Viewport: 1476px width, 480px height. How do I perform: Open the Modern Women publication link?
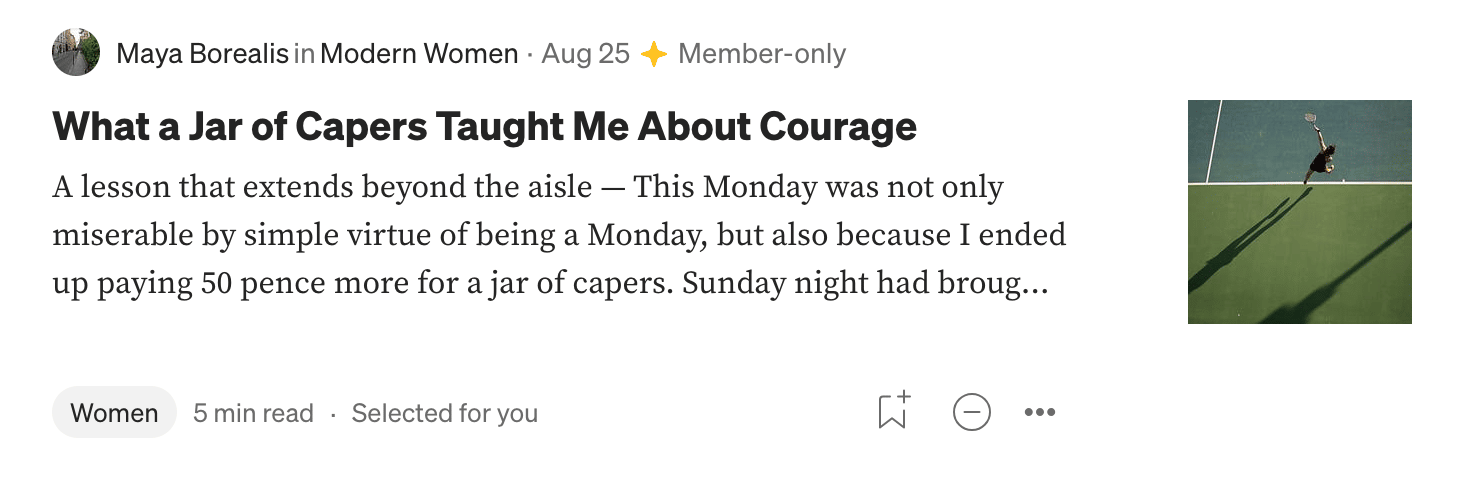coord(419,54)
